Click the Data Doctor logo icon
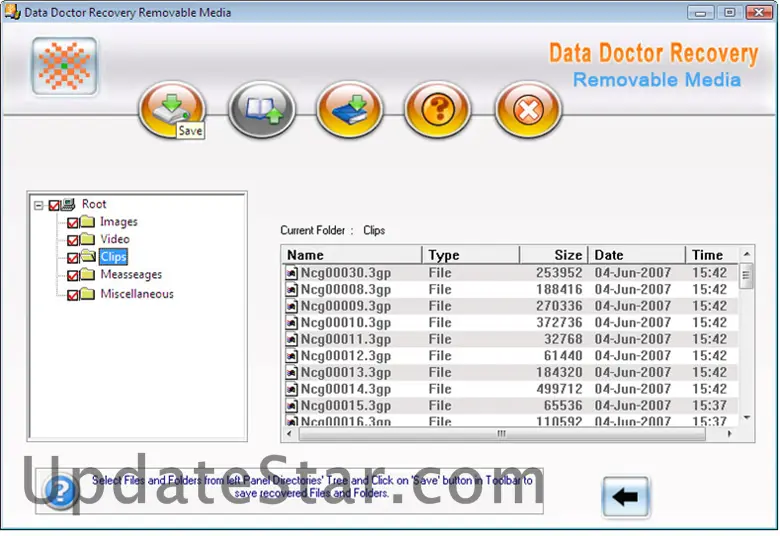 pyautogui.click(x=64, y=67)
